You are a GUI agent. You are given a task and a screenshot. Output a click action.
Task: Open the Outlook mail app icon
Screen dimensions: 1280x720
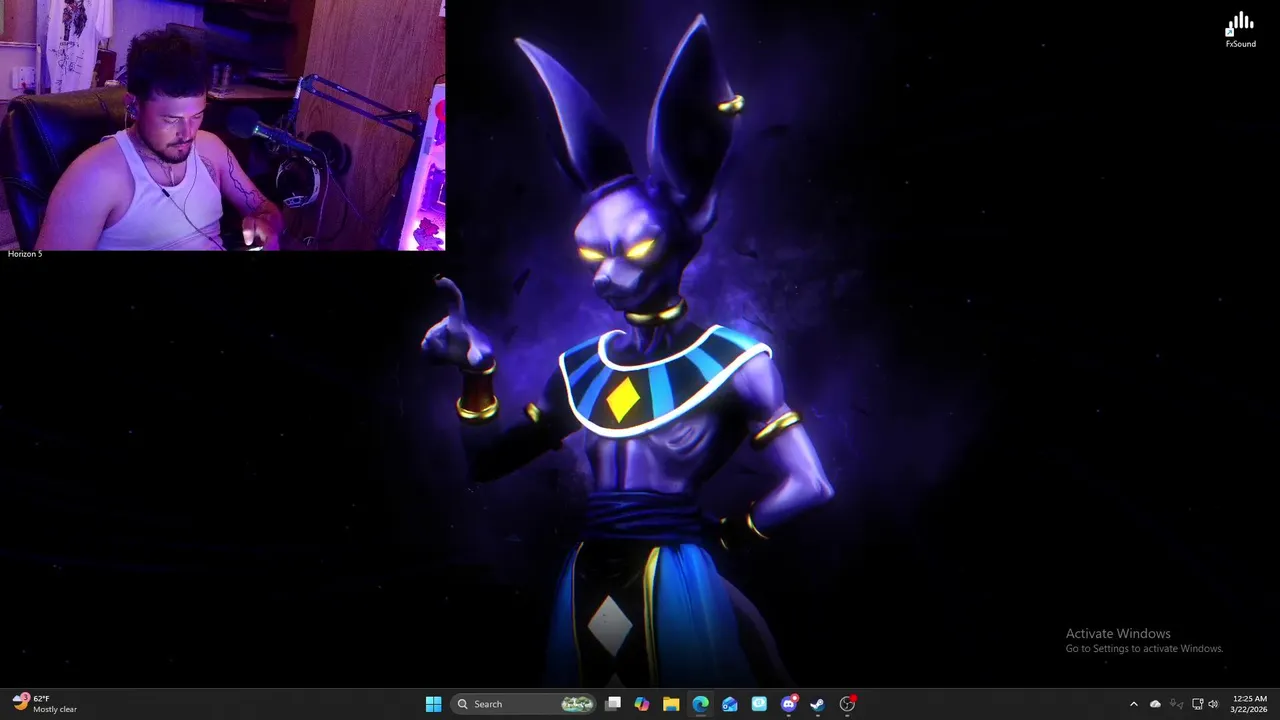coord(730,704)
